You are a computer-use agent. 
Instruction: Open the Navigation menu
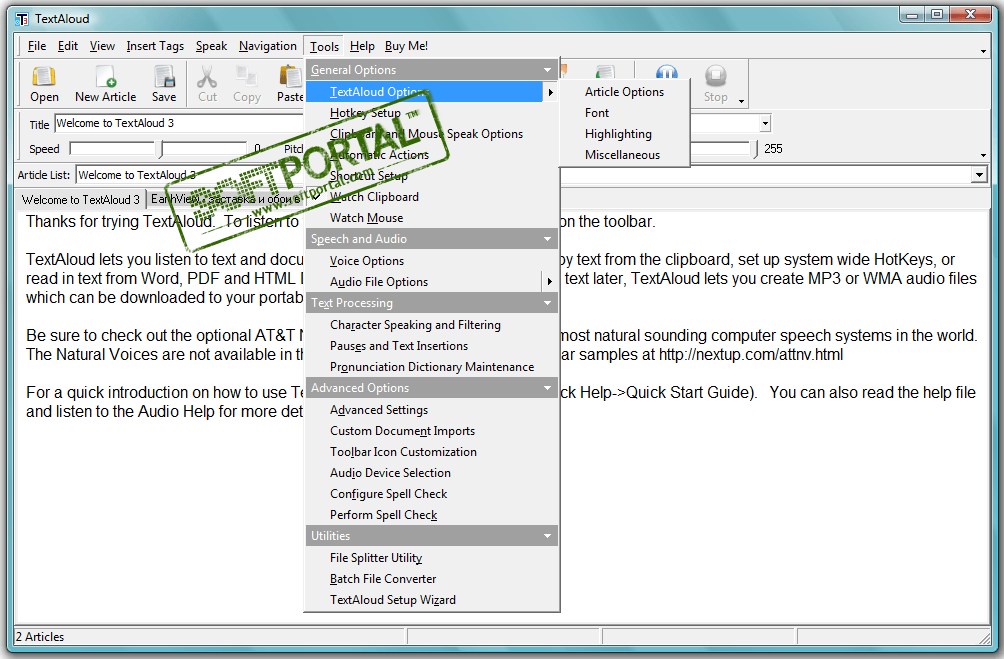[x=268, y=46]
